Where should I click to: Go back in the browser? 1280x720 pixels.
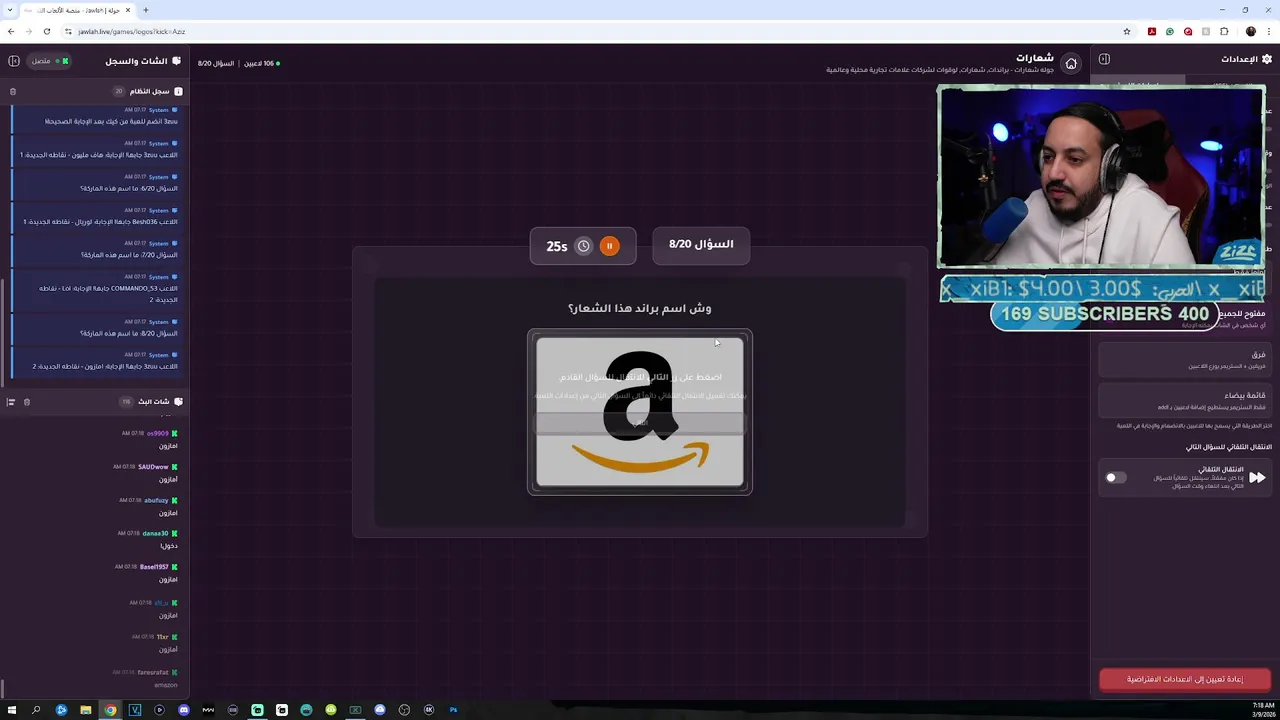pyautogui.click(x=11, y=31)
